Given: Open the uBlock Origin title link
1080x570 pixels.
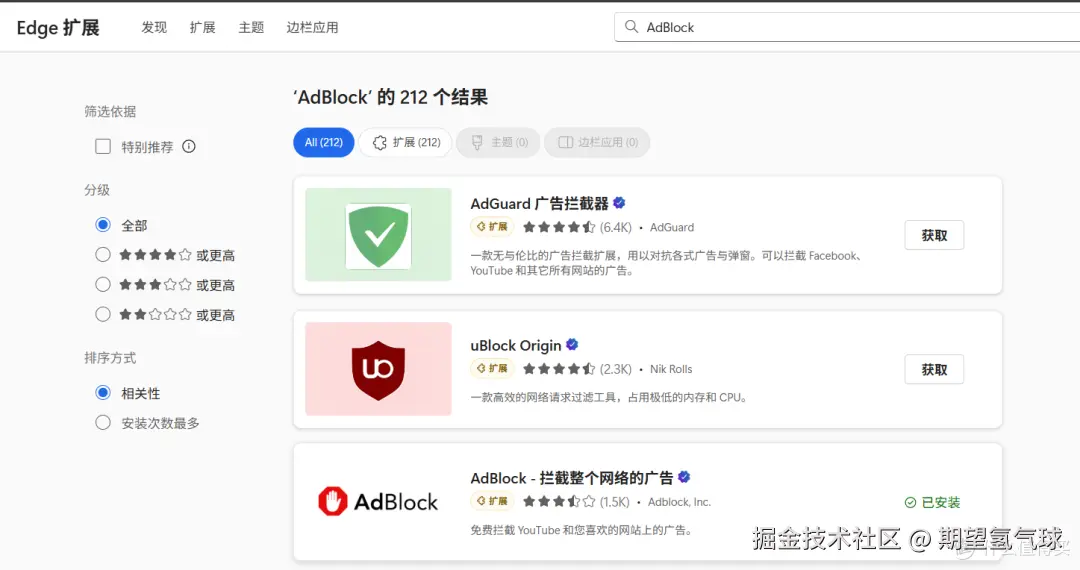Looking at the screenshot, I should click(516, 346).
